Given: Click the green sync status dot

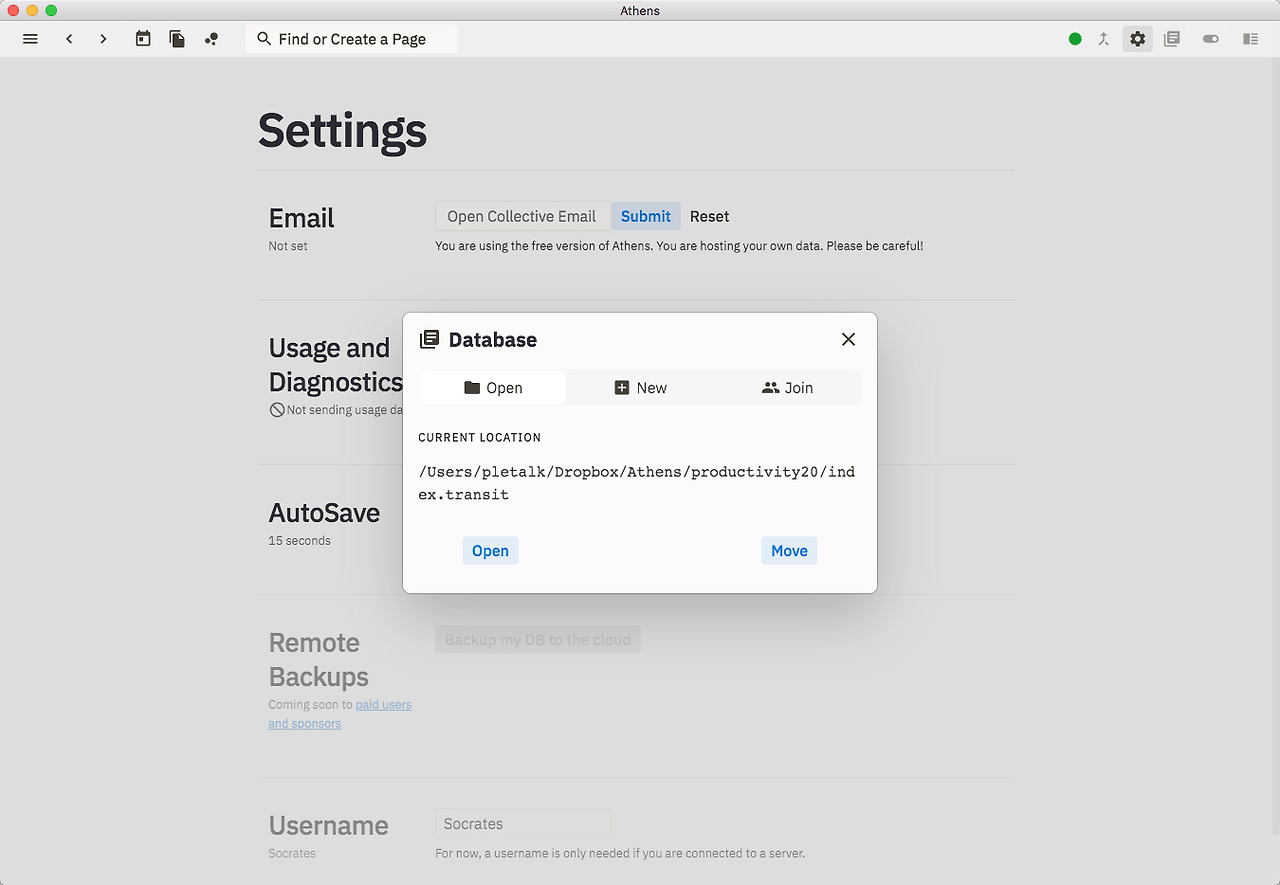Looking at the screenshot, I should click(x=1075, y=39).
